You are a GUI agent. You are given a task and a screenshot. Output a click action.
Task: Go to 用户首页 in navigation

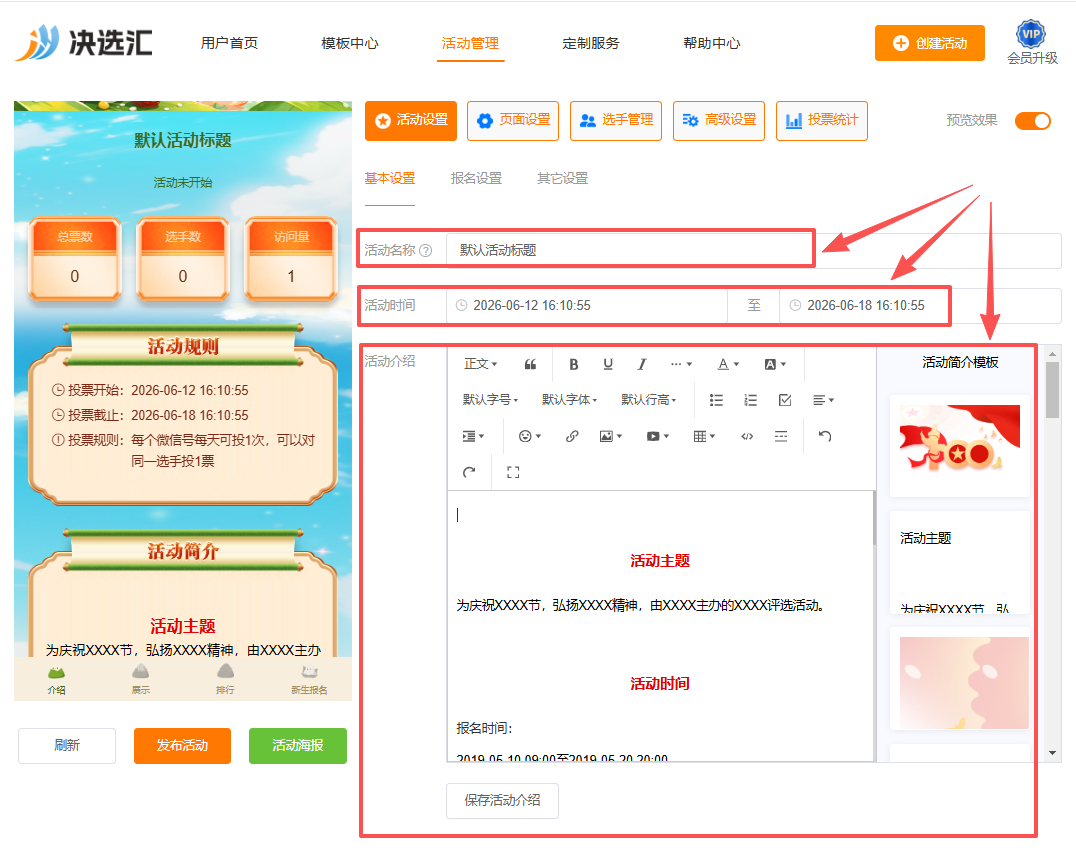[x=229, y=43]
